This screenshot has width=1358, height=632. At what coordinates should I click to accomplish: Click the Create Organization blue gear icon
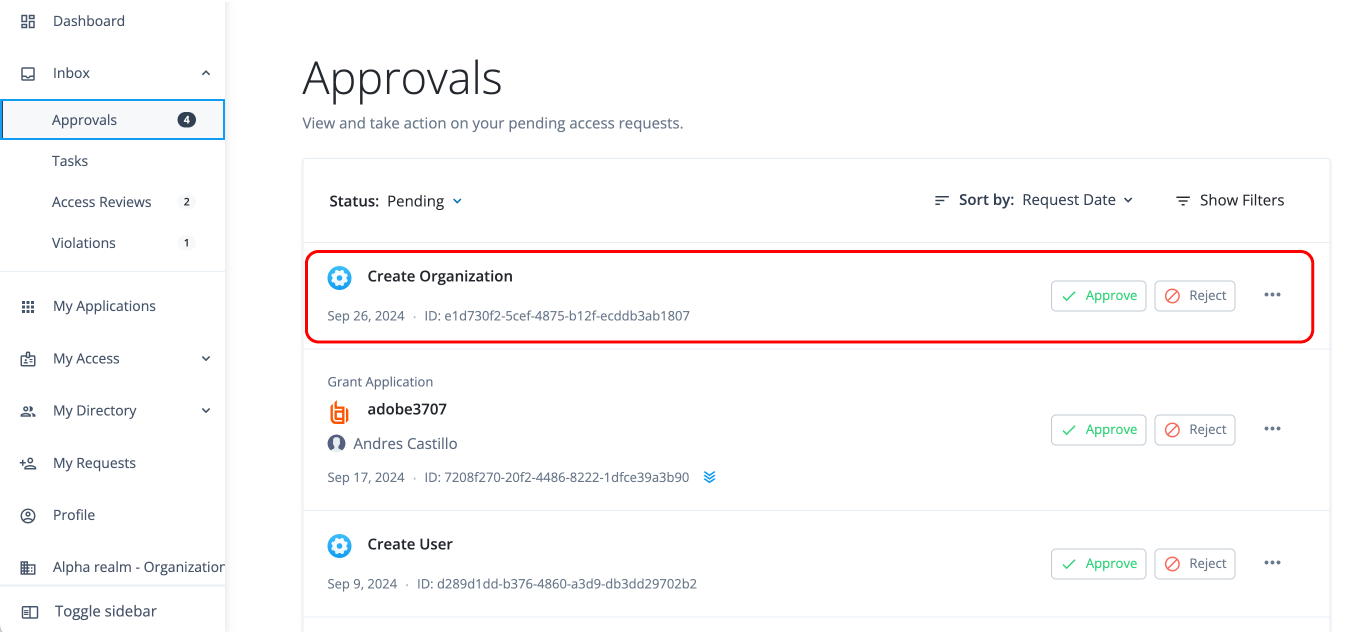pyautogui.click(x=339, y=278)
